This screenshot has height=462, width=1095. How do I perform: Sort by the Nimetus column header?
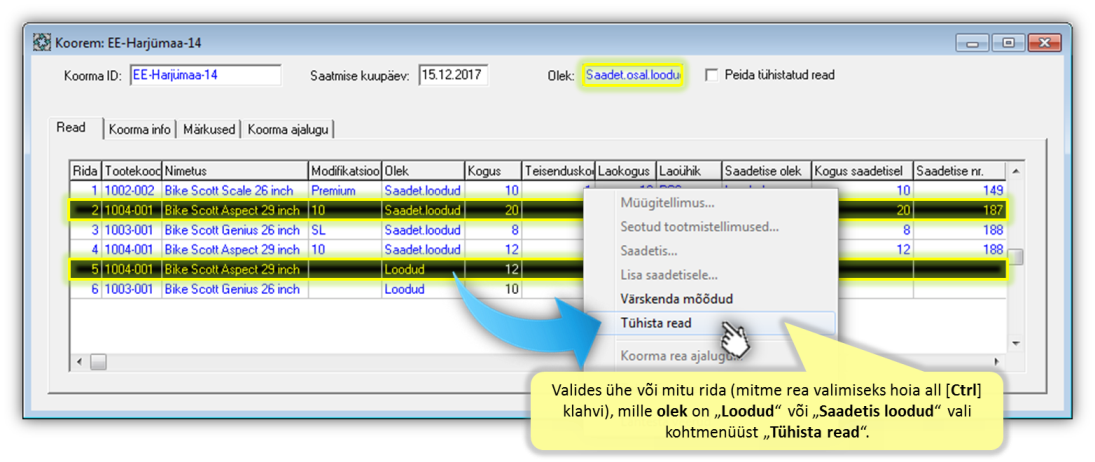pos(234,171)
